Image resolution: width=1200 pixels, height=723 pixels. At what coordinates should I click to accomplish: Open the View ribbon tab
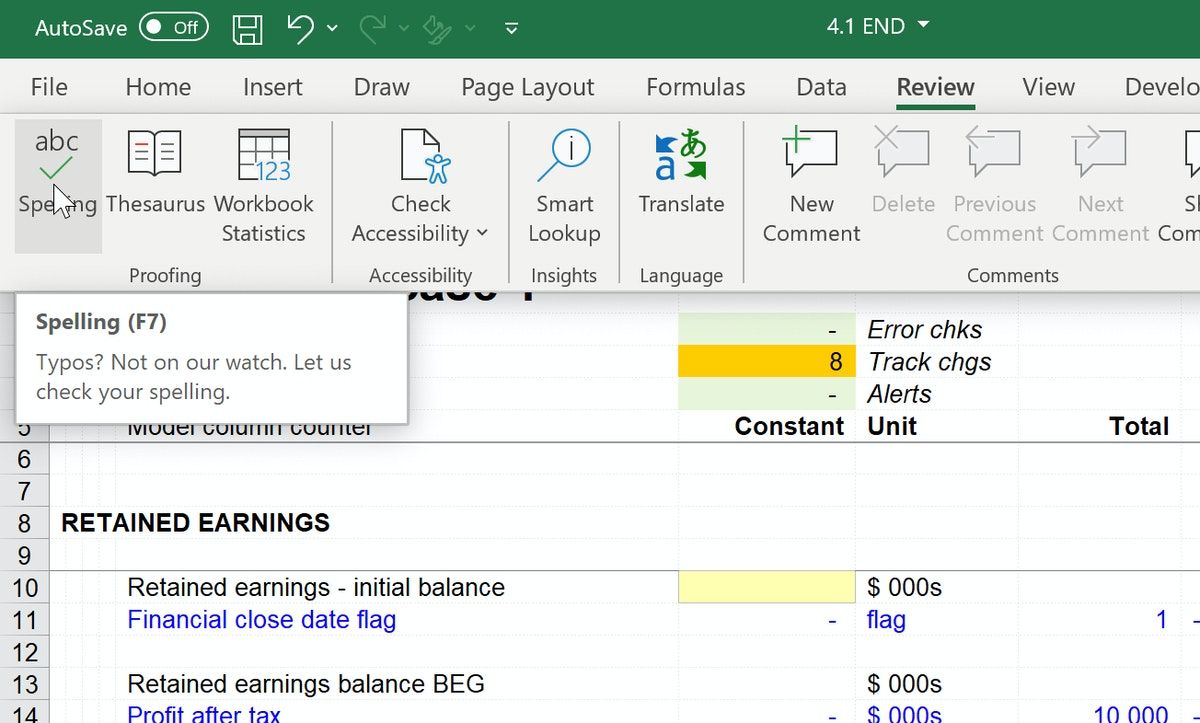click(1047, 88)
